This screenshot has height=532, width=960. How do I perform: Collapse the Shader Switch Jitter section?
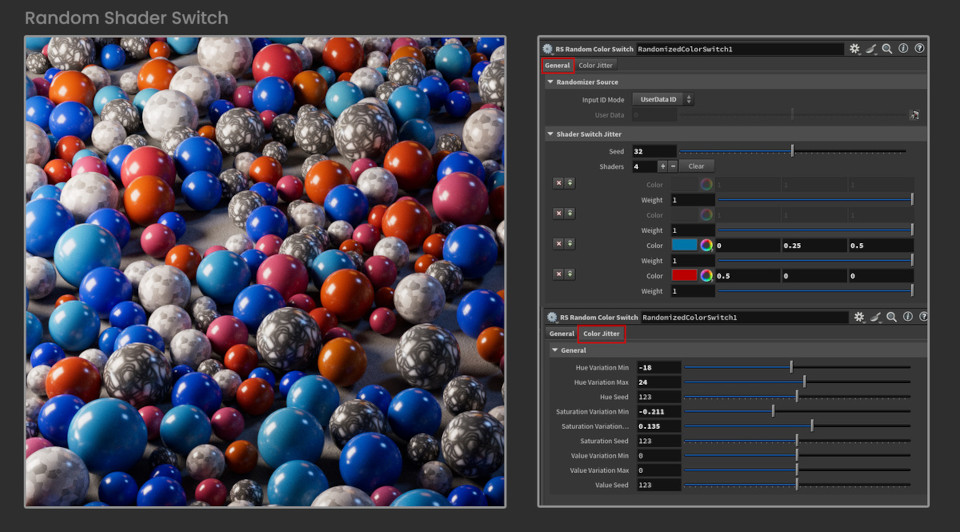[x=550, y=134]
